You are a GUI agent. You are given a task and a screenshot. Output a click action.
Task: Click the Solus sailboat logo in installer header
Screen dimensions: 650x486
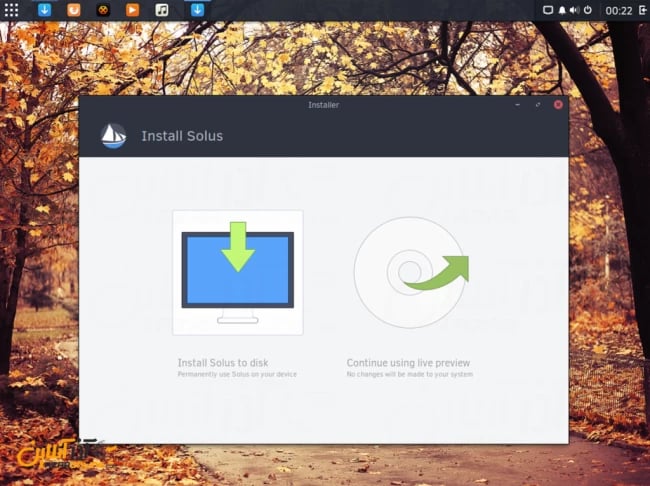pos(113,136)
